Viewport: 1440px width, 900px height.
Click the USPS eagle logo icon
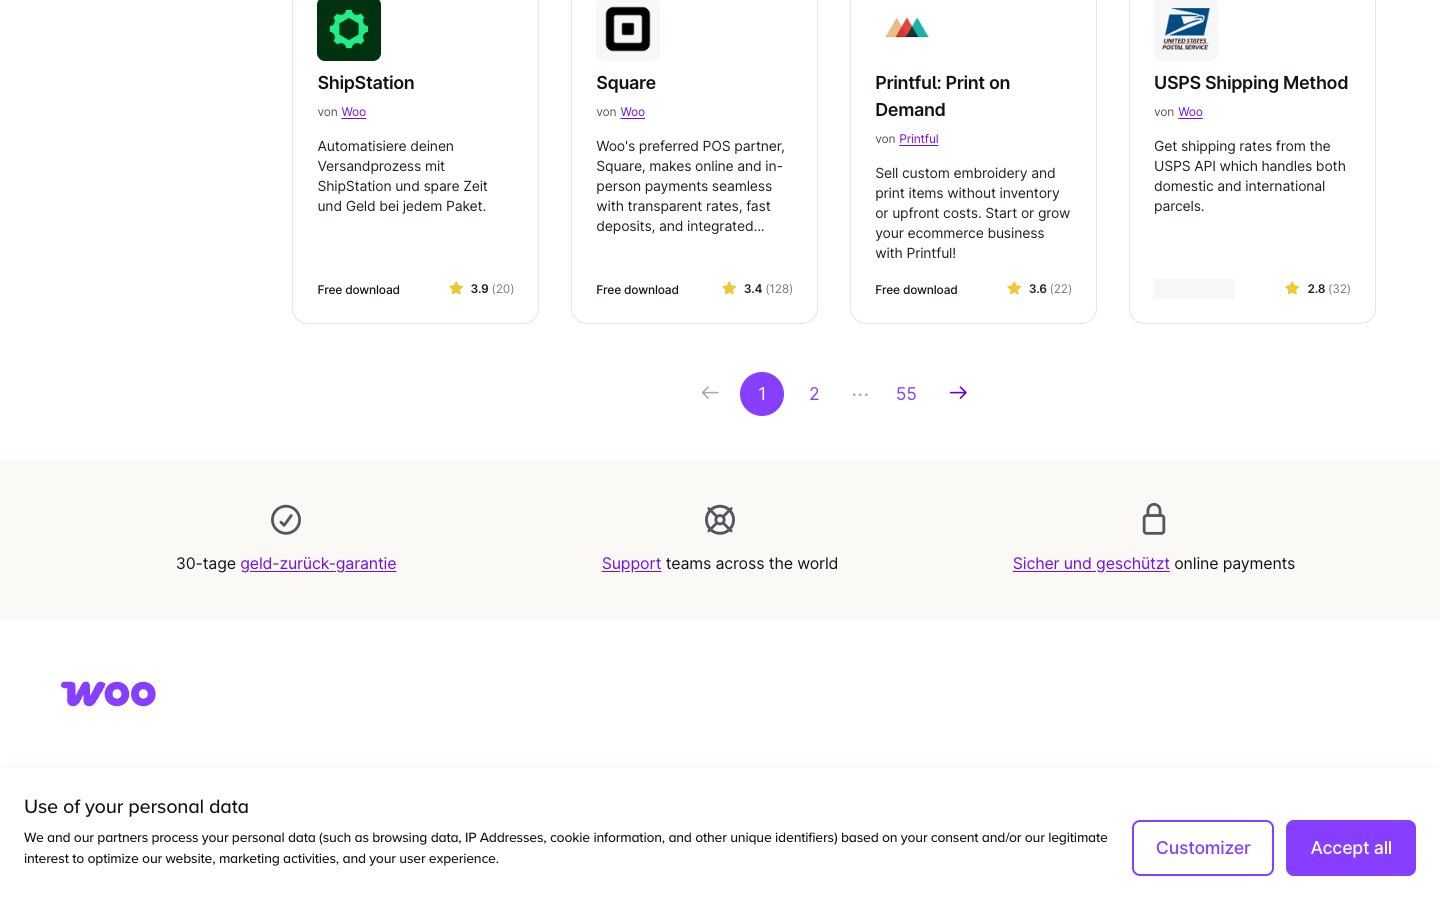(x=1186, y=29)
